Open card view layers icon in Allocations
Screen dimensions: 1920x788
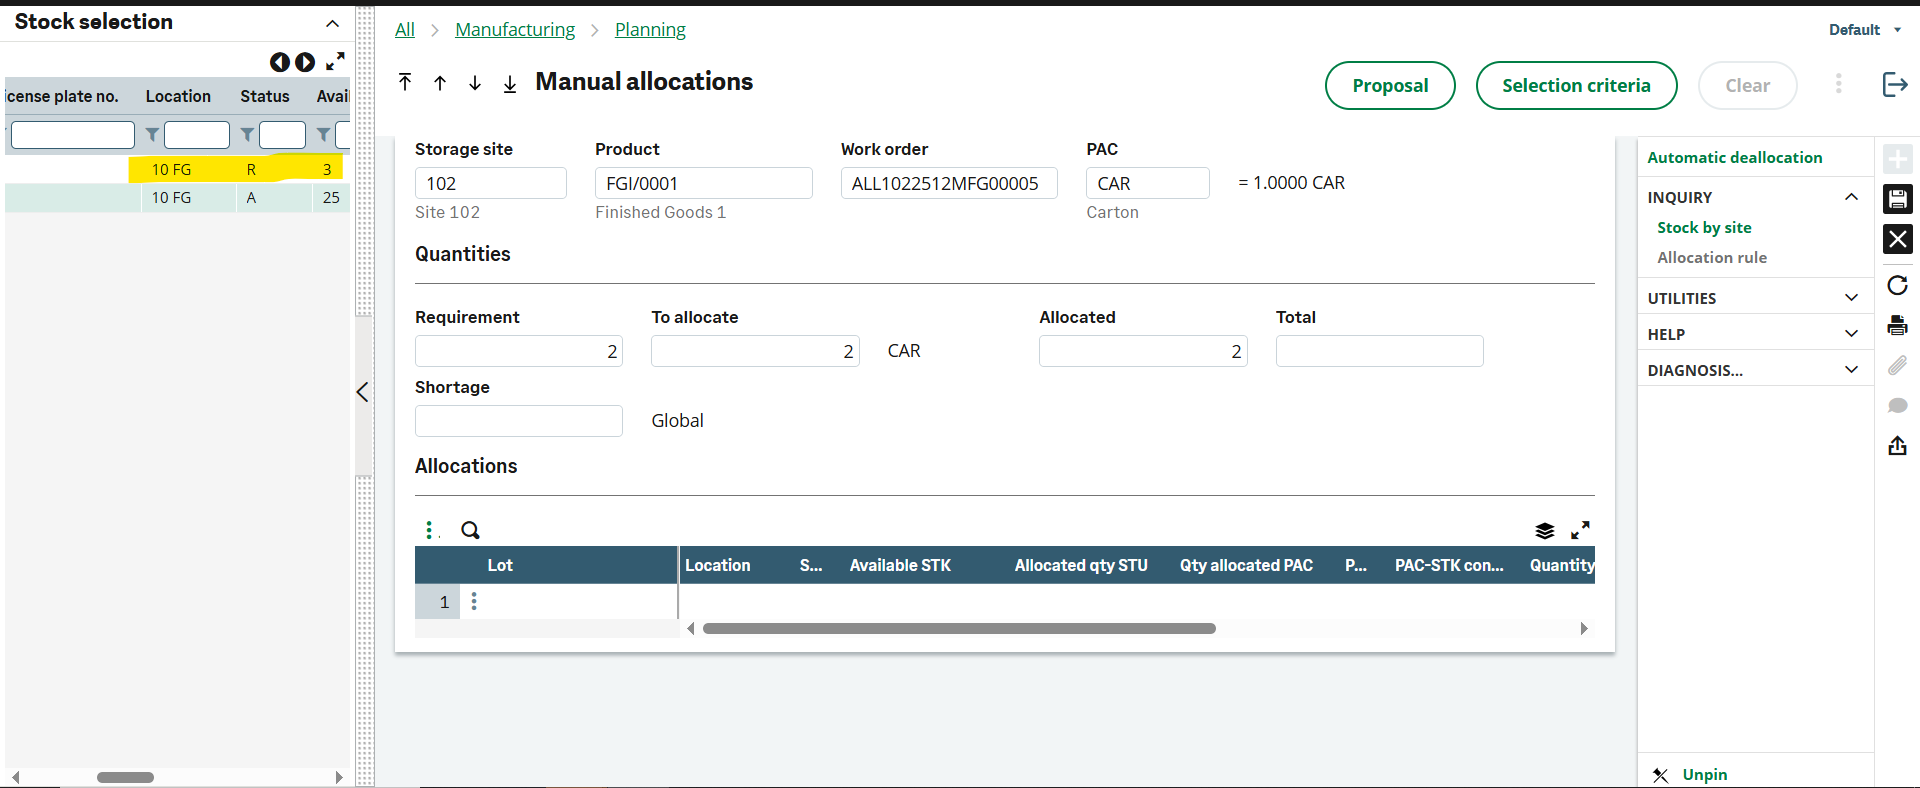1545,530
